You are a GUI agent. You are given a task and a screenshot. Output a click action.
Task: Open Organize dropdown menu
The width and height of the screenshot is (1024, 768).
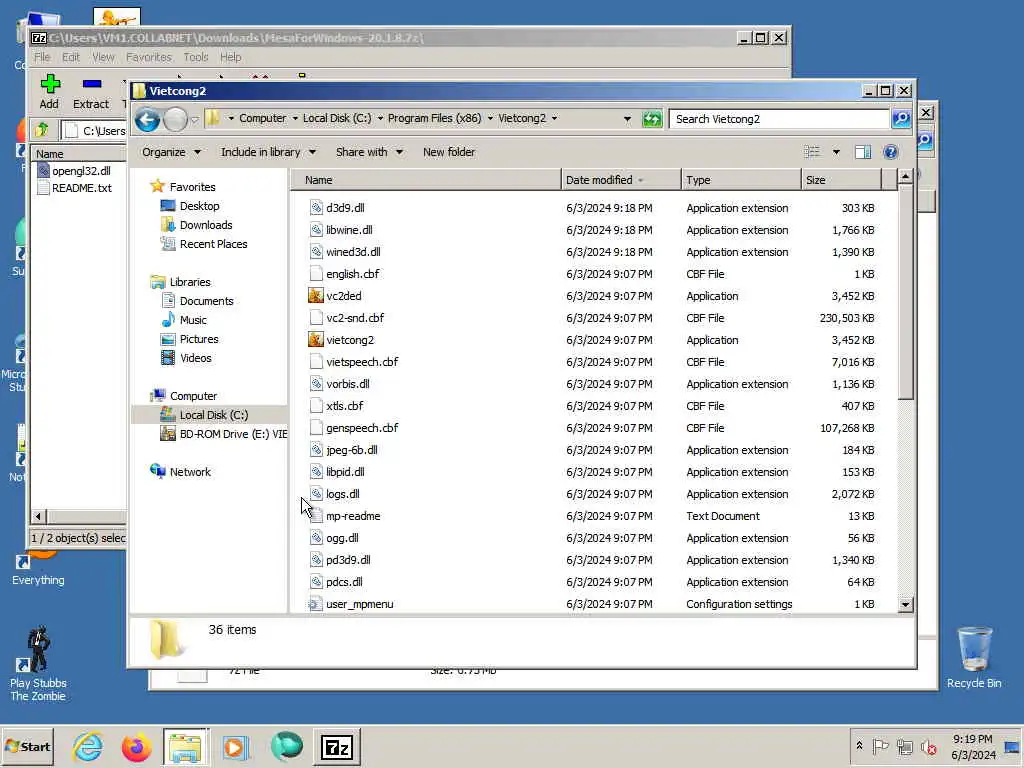171,152
